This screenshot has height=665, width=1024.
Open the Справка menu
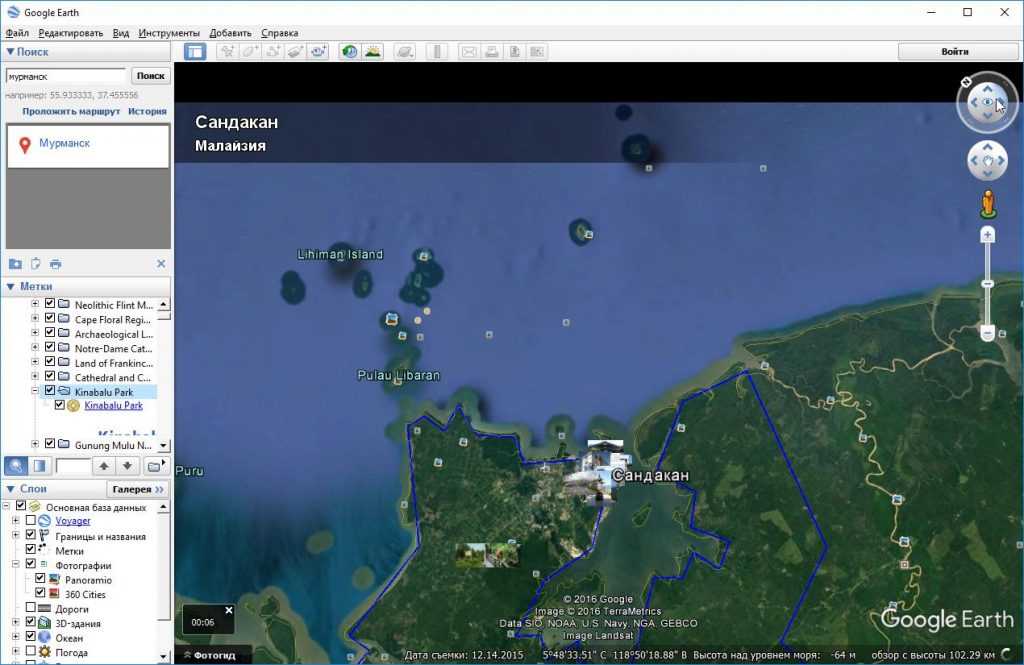point(280,33)
